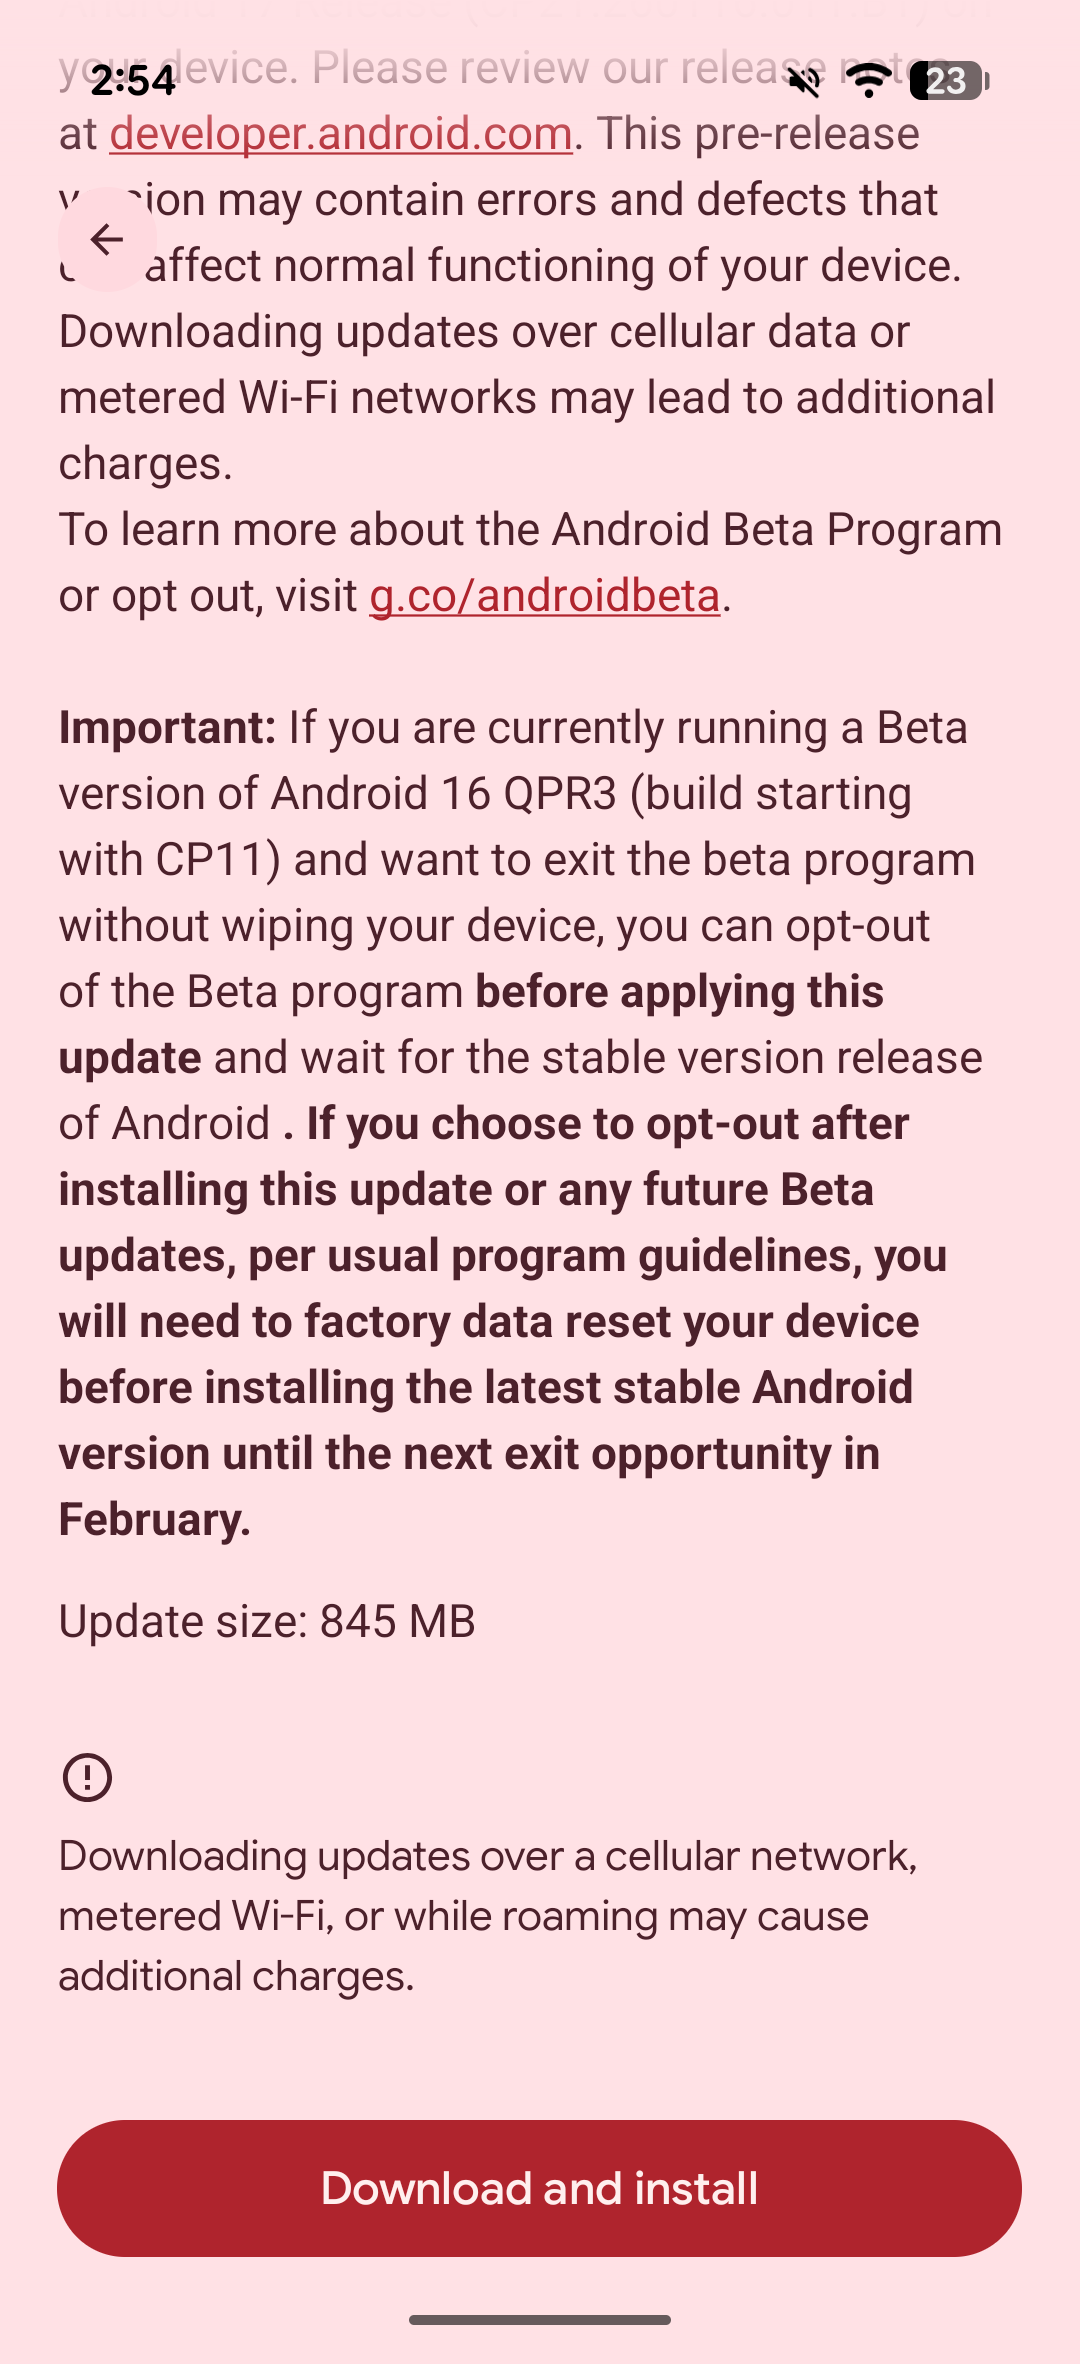Select the update description area
The height and width of the screenshot is (2364, 1080).
click(x=540, y=1100)
